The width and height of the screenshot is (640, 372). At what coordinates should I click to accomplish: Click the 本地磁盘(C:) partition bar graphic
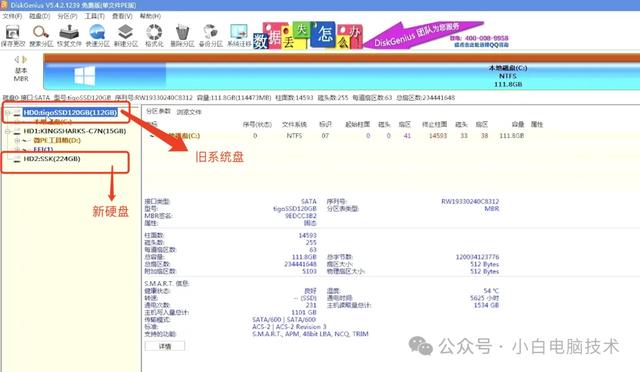coord(342,76)
